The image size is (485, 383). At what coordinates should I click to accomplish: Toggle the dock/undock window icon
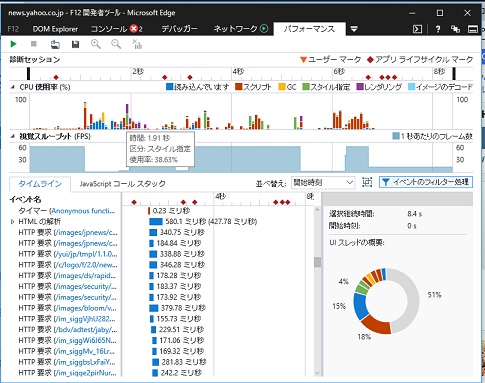[473, 29]
